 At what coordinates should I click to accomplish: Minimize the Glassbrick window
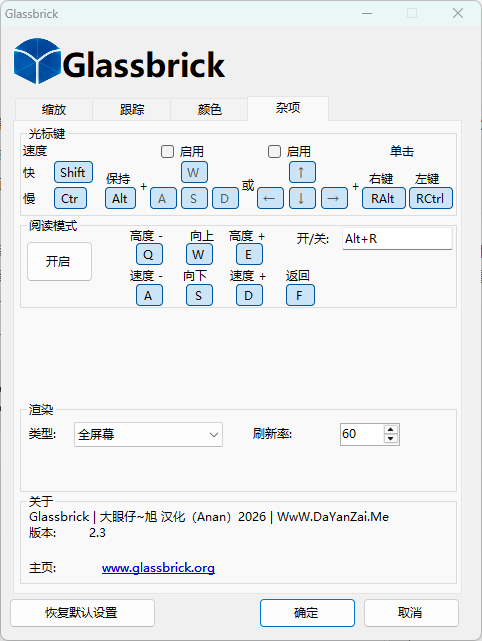[x=367, y=13]
